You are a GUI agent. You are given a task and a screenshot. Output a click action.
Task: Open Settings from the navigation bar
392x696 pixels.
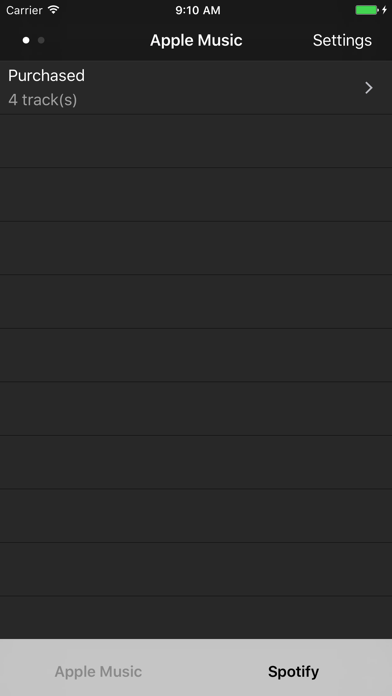click(342, 40)
